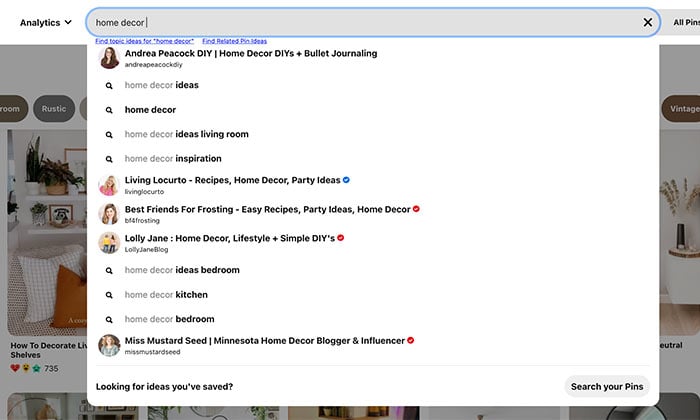Open Best Friends For Frosting profile suggestion
This screenshot has width=700, height=420.
[x=267, y=214]
